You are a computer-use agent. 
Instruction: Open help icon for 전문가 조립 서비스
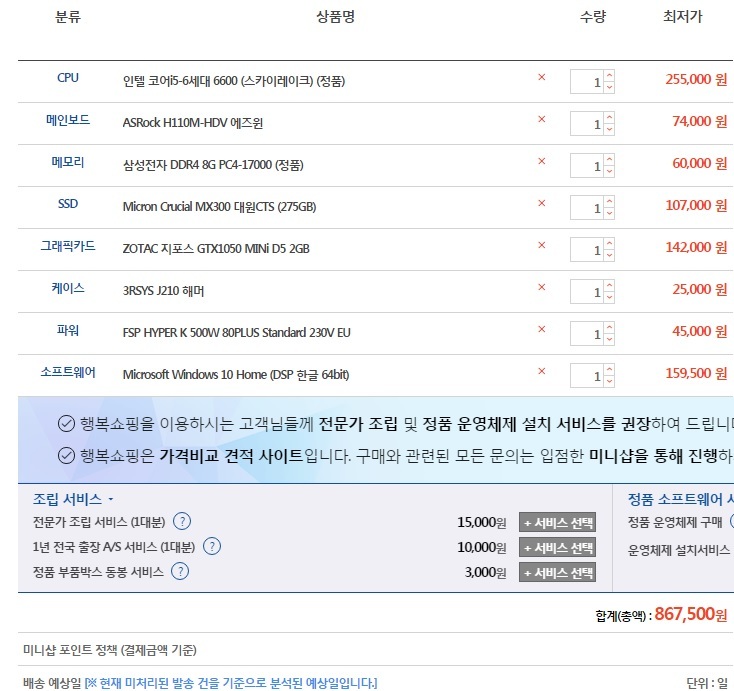(182, 521)
